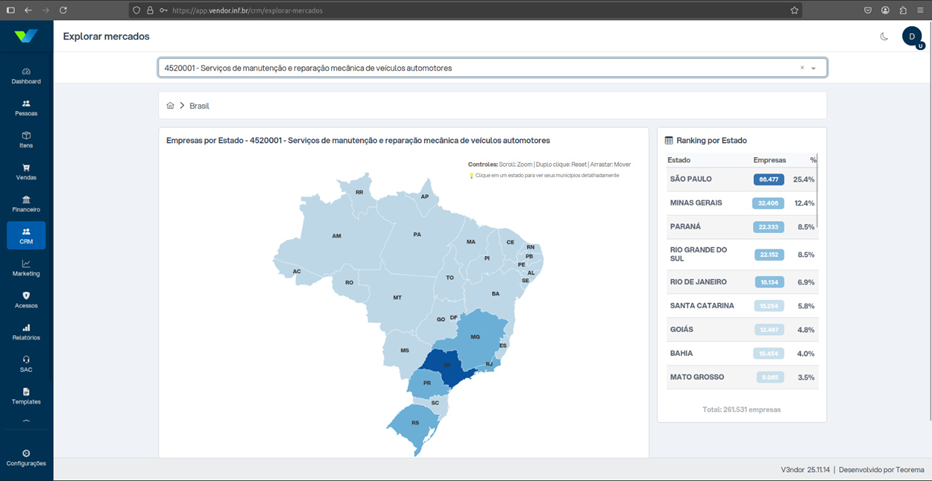Bookmark page with star icon
The width and height of the screenshot is (932, 481).
(x=794, y=10)
